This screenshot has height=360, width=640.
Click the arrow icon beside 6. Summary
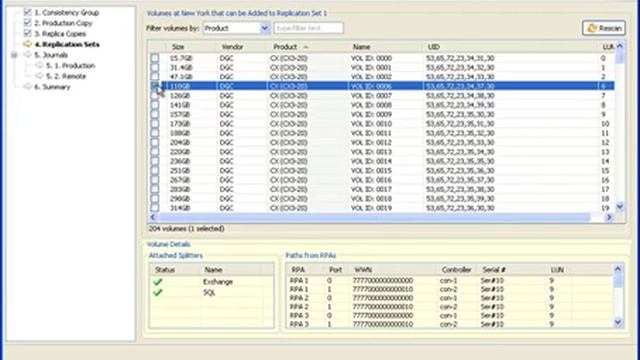click(x=27, y=87)
